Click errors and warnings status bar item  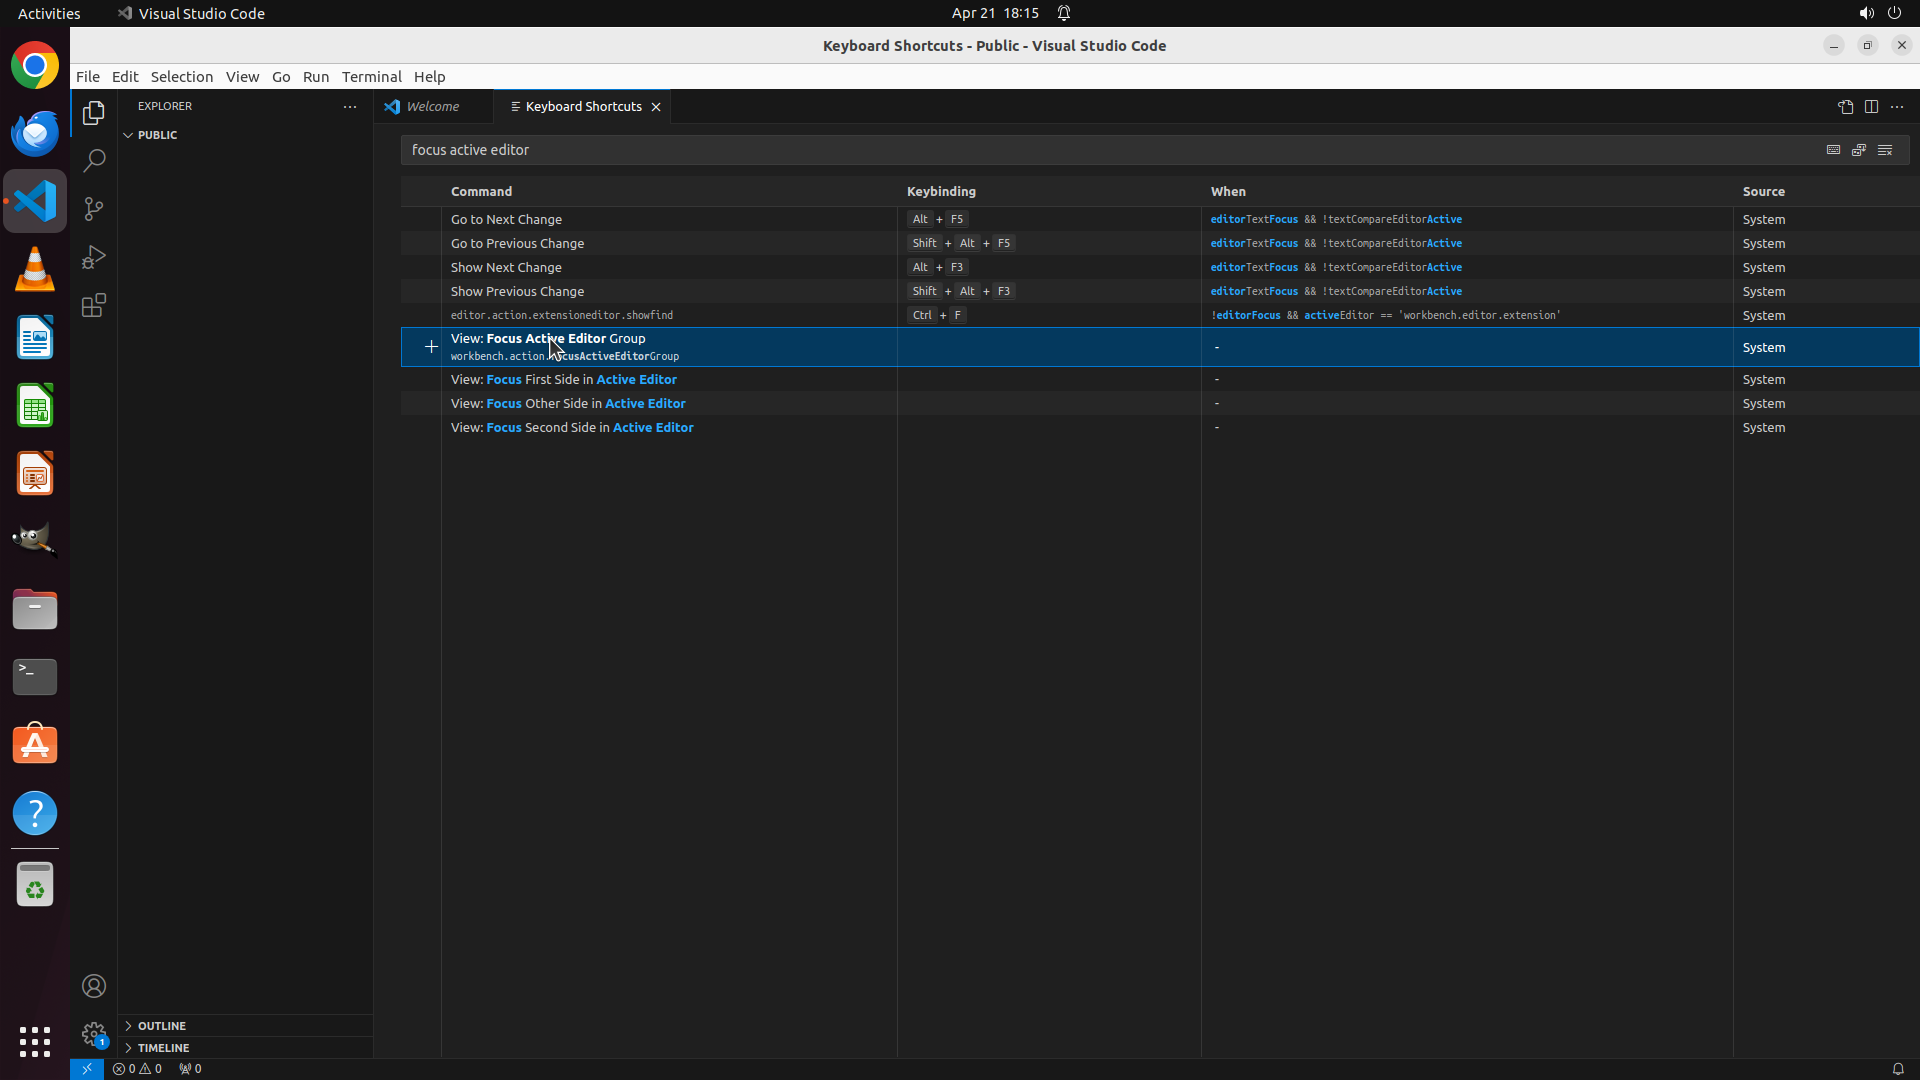(137, 1069)
